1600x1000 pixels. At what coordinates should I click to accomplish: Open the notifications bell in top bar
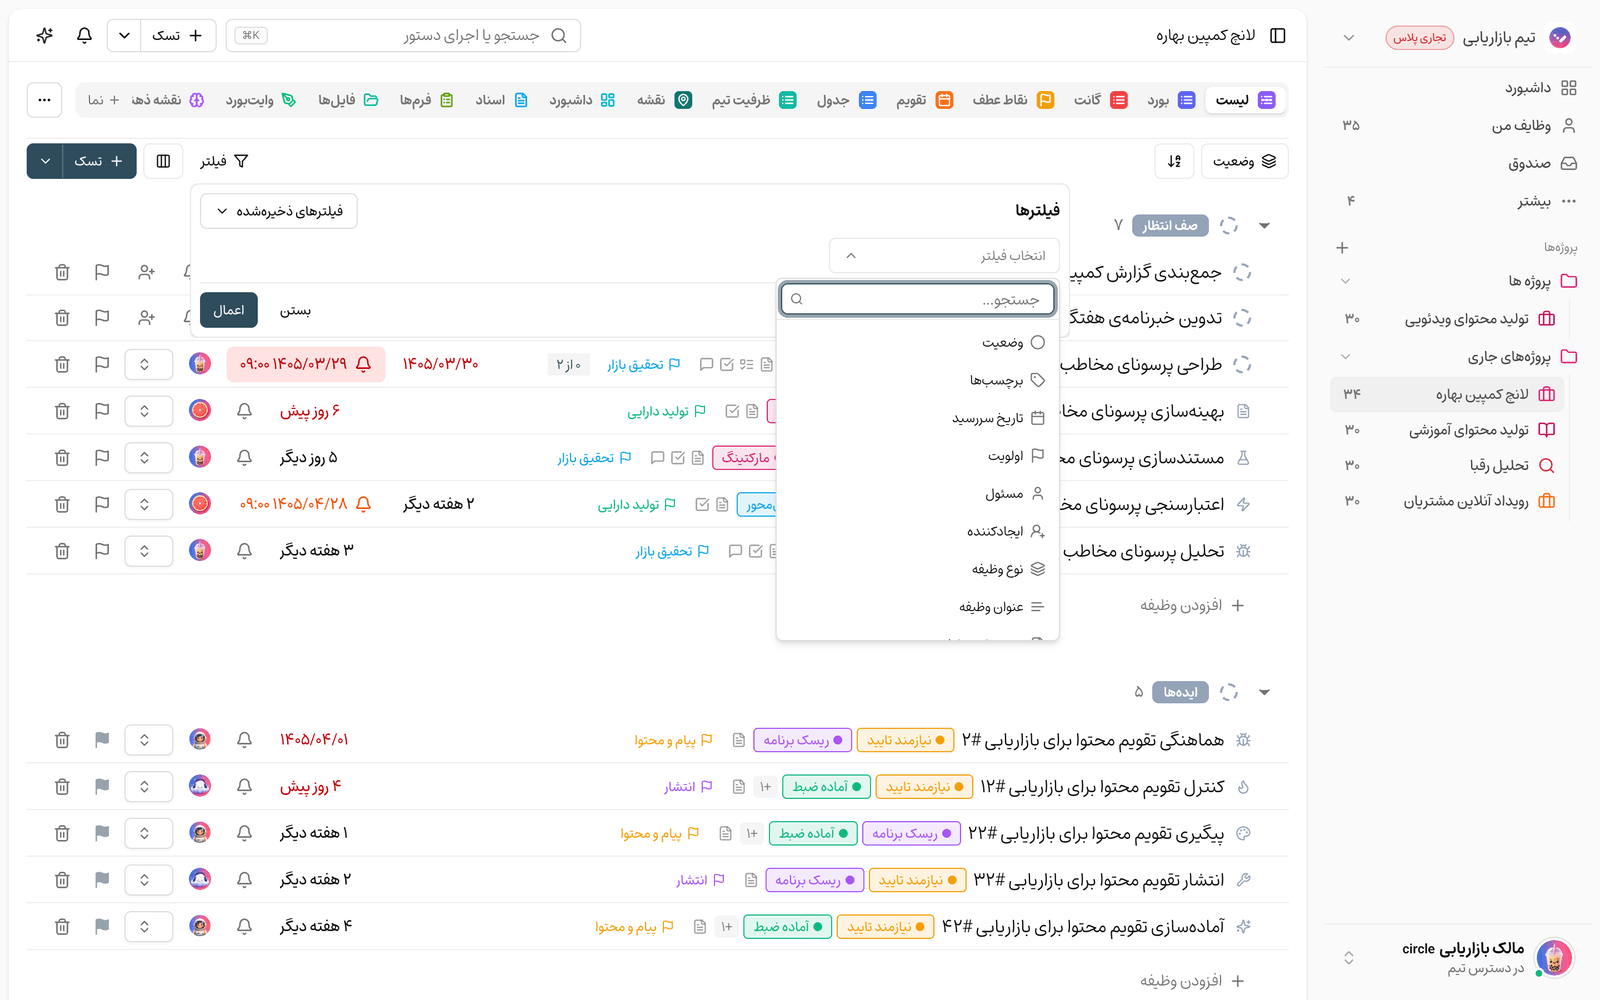click(84, 36)
